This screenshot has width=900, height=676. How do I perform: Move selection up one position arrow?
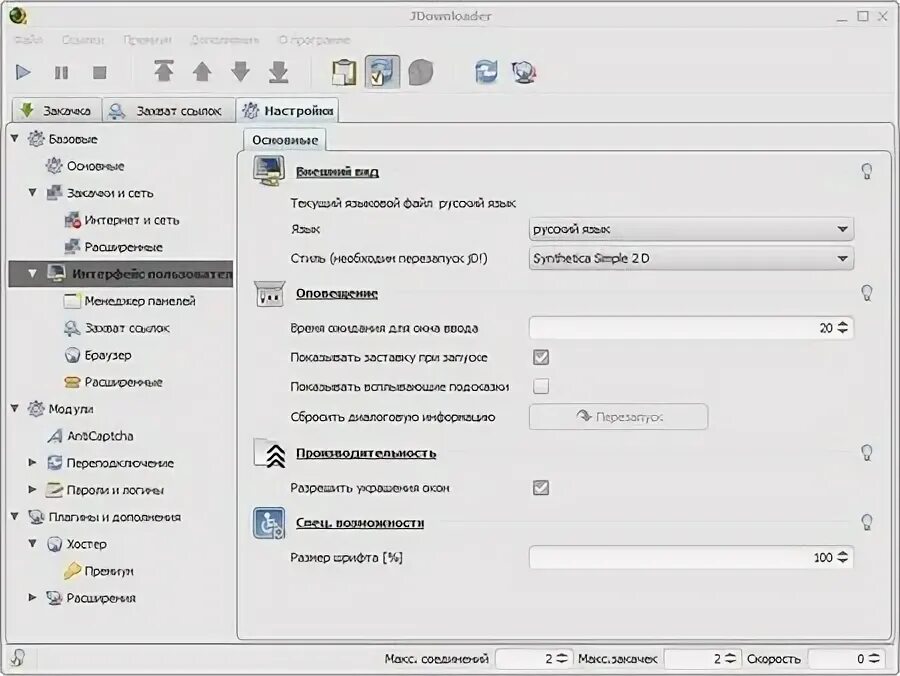click(x=202, y=72)
